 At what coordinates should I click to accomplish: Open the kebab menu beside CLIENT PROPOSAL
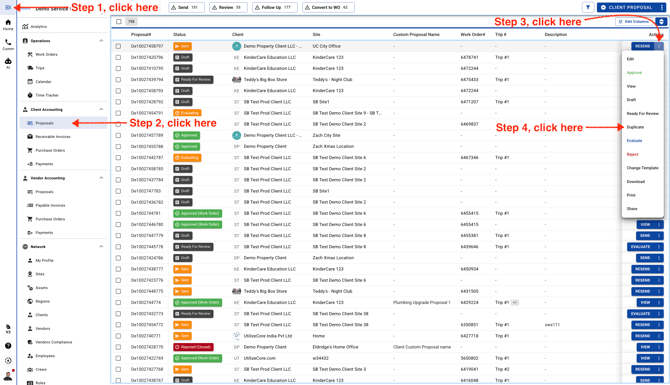(661, 7)
